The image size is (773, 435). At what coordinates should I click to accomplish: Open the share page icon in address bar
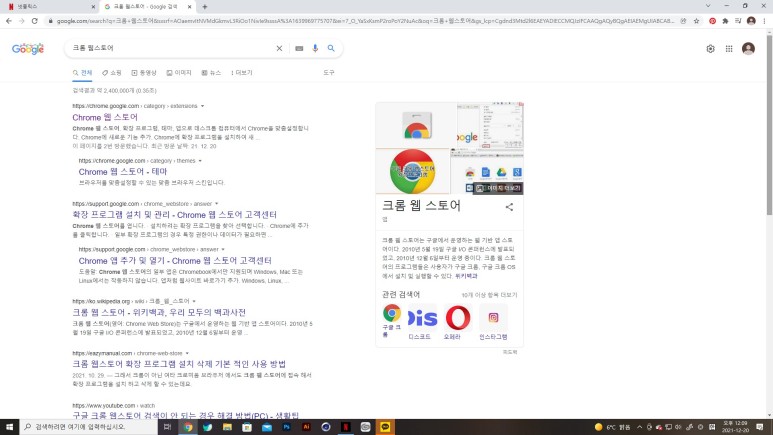683,21
